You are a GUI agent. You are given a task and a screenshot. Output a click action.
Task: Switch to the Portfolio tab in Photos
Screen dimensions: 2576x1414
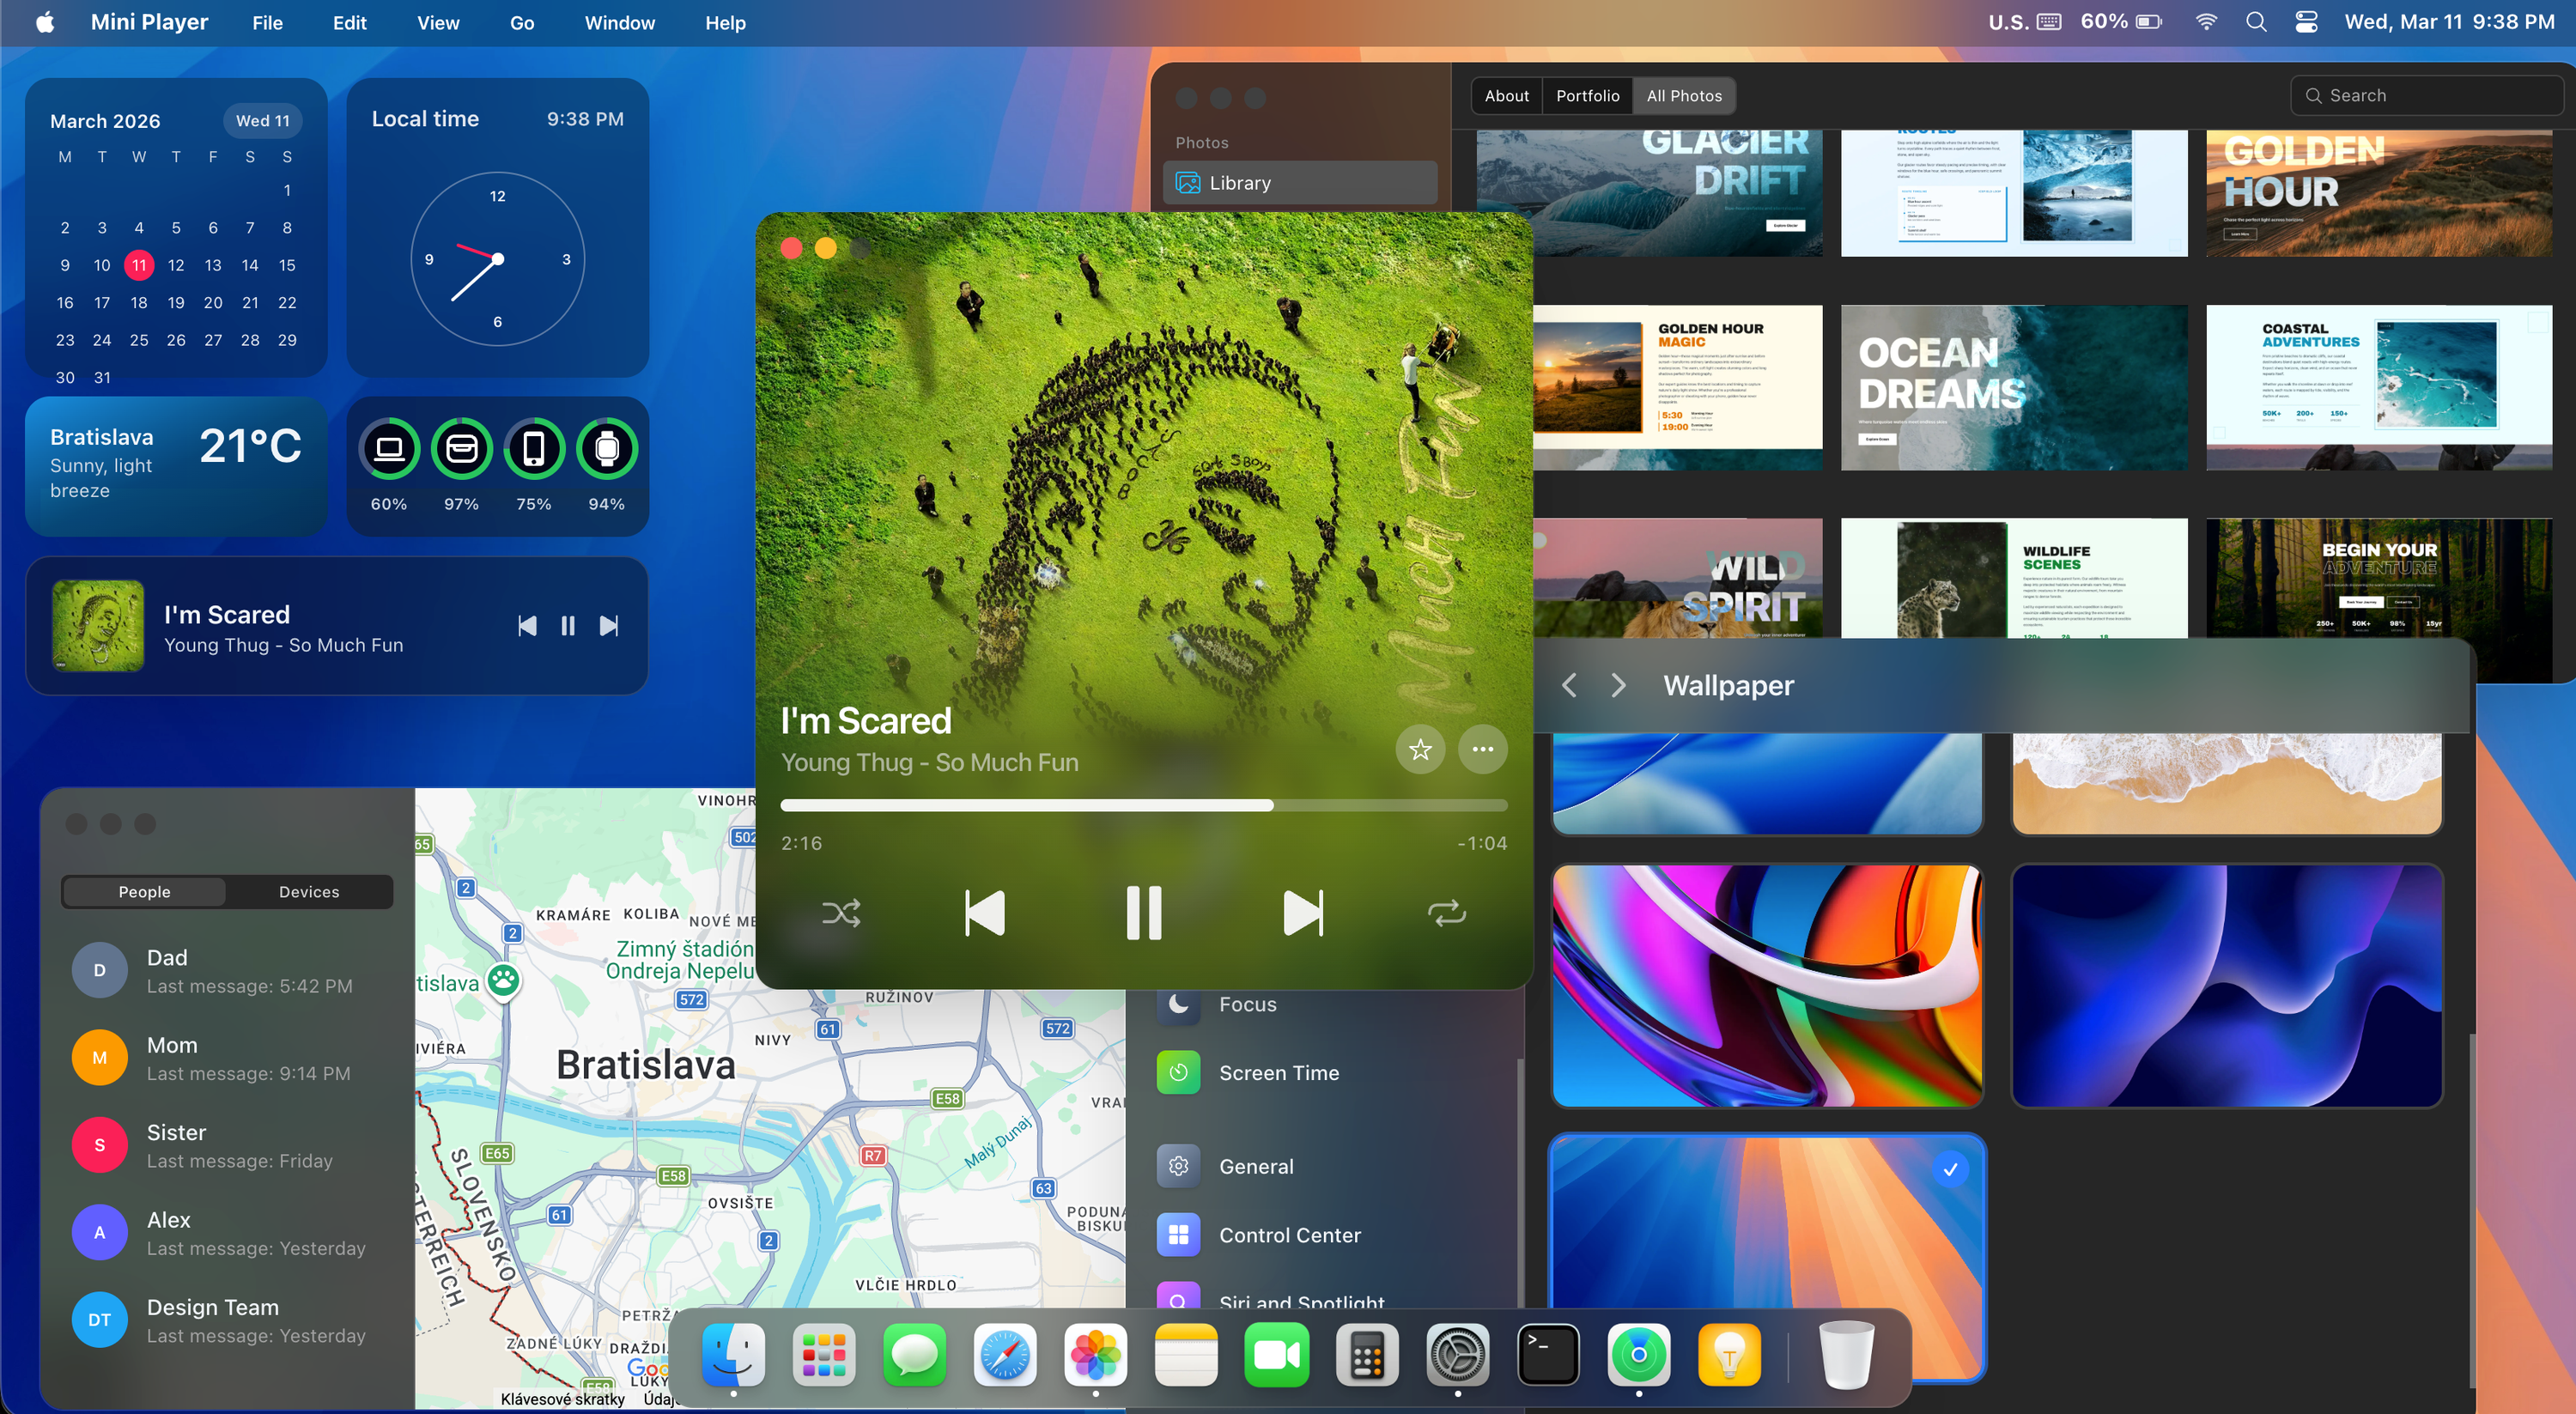pyautogui.click(x=1587, y=96)
